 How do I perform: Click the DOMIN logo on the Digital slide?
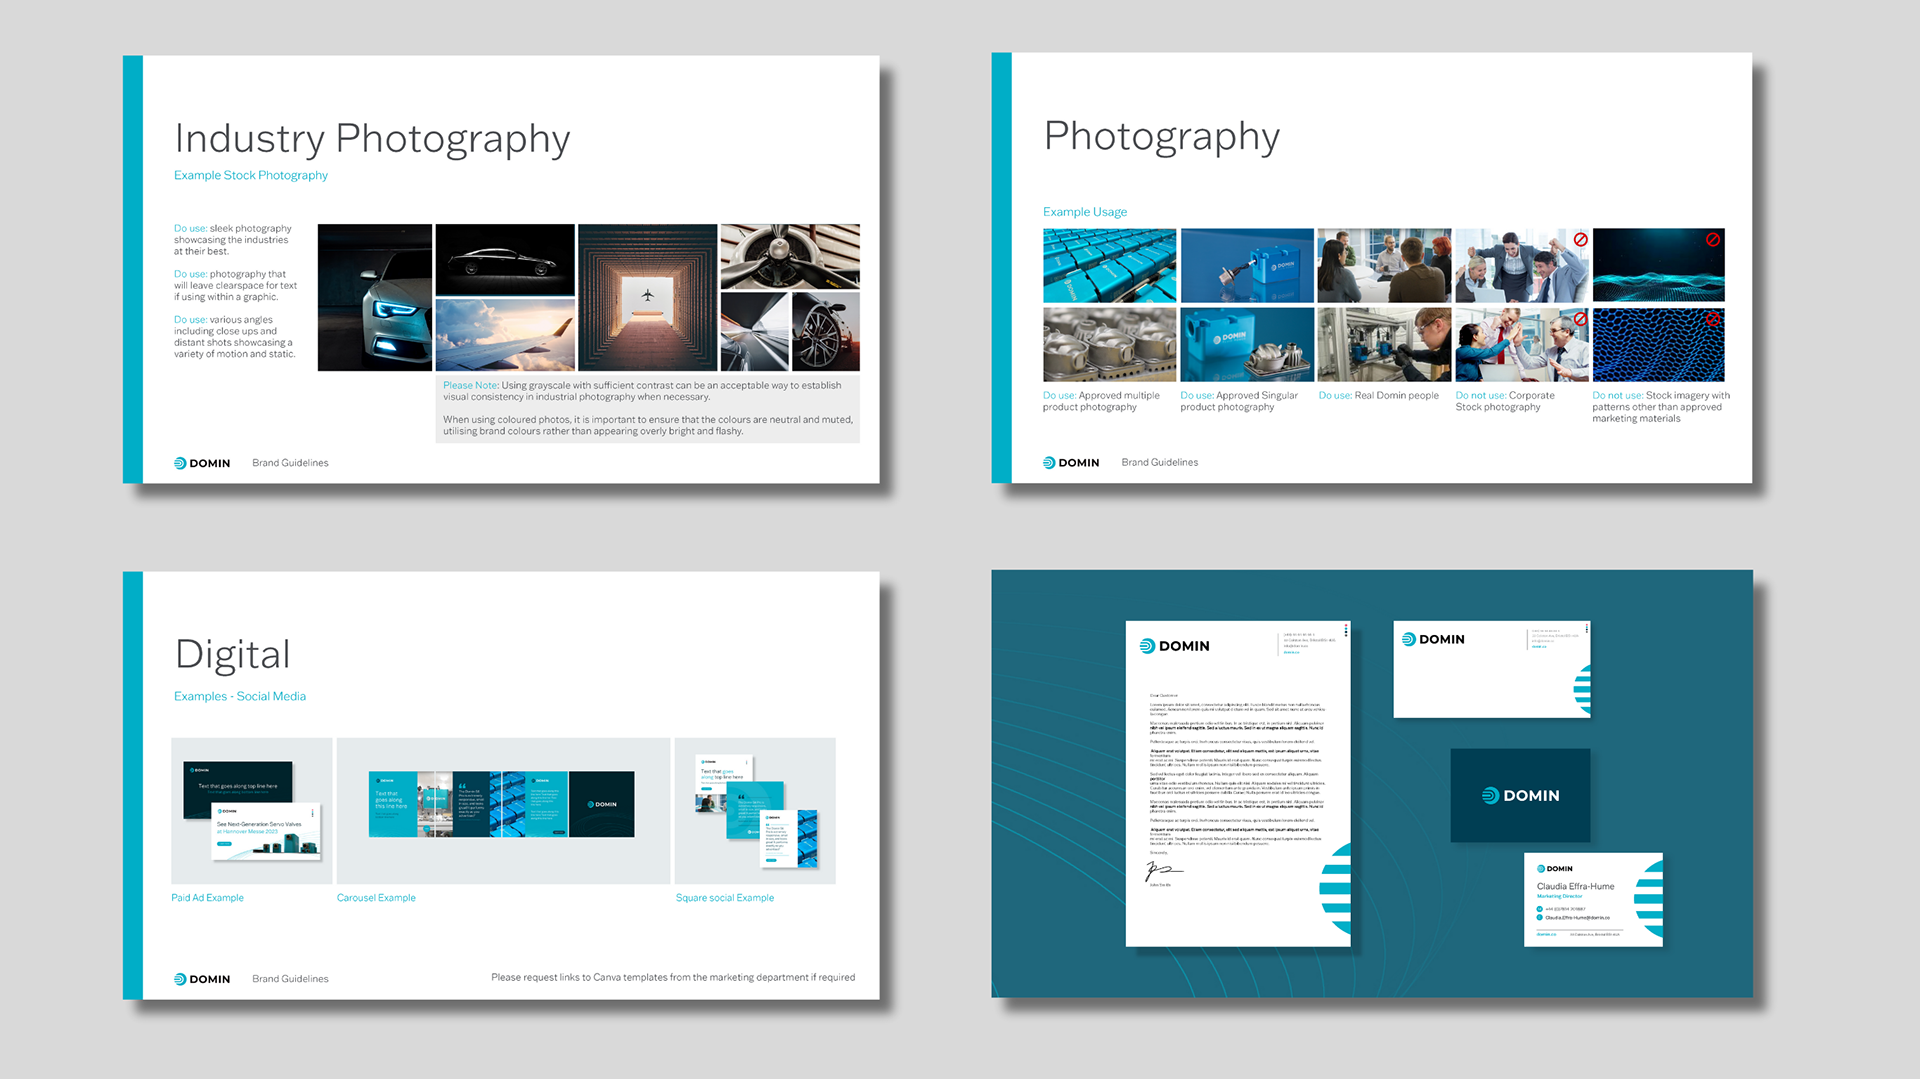pos(202,979)
